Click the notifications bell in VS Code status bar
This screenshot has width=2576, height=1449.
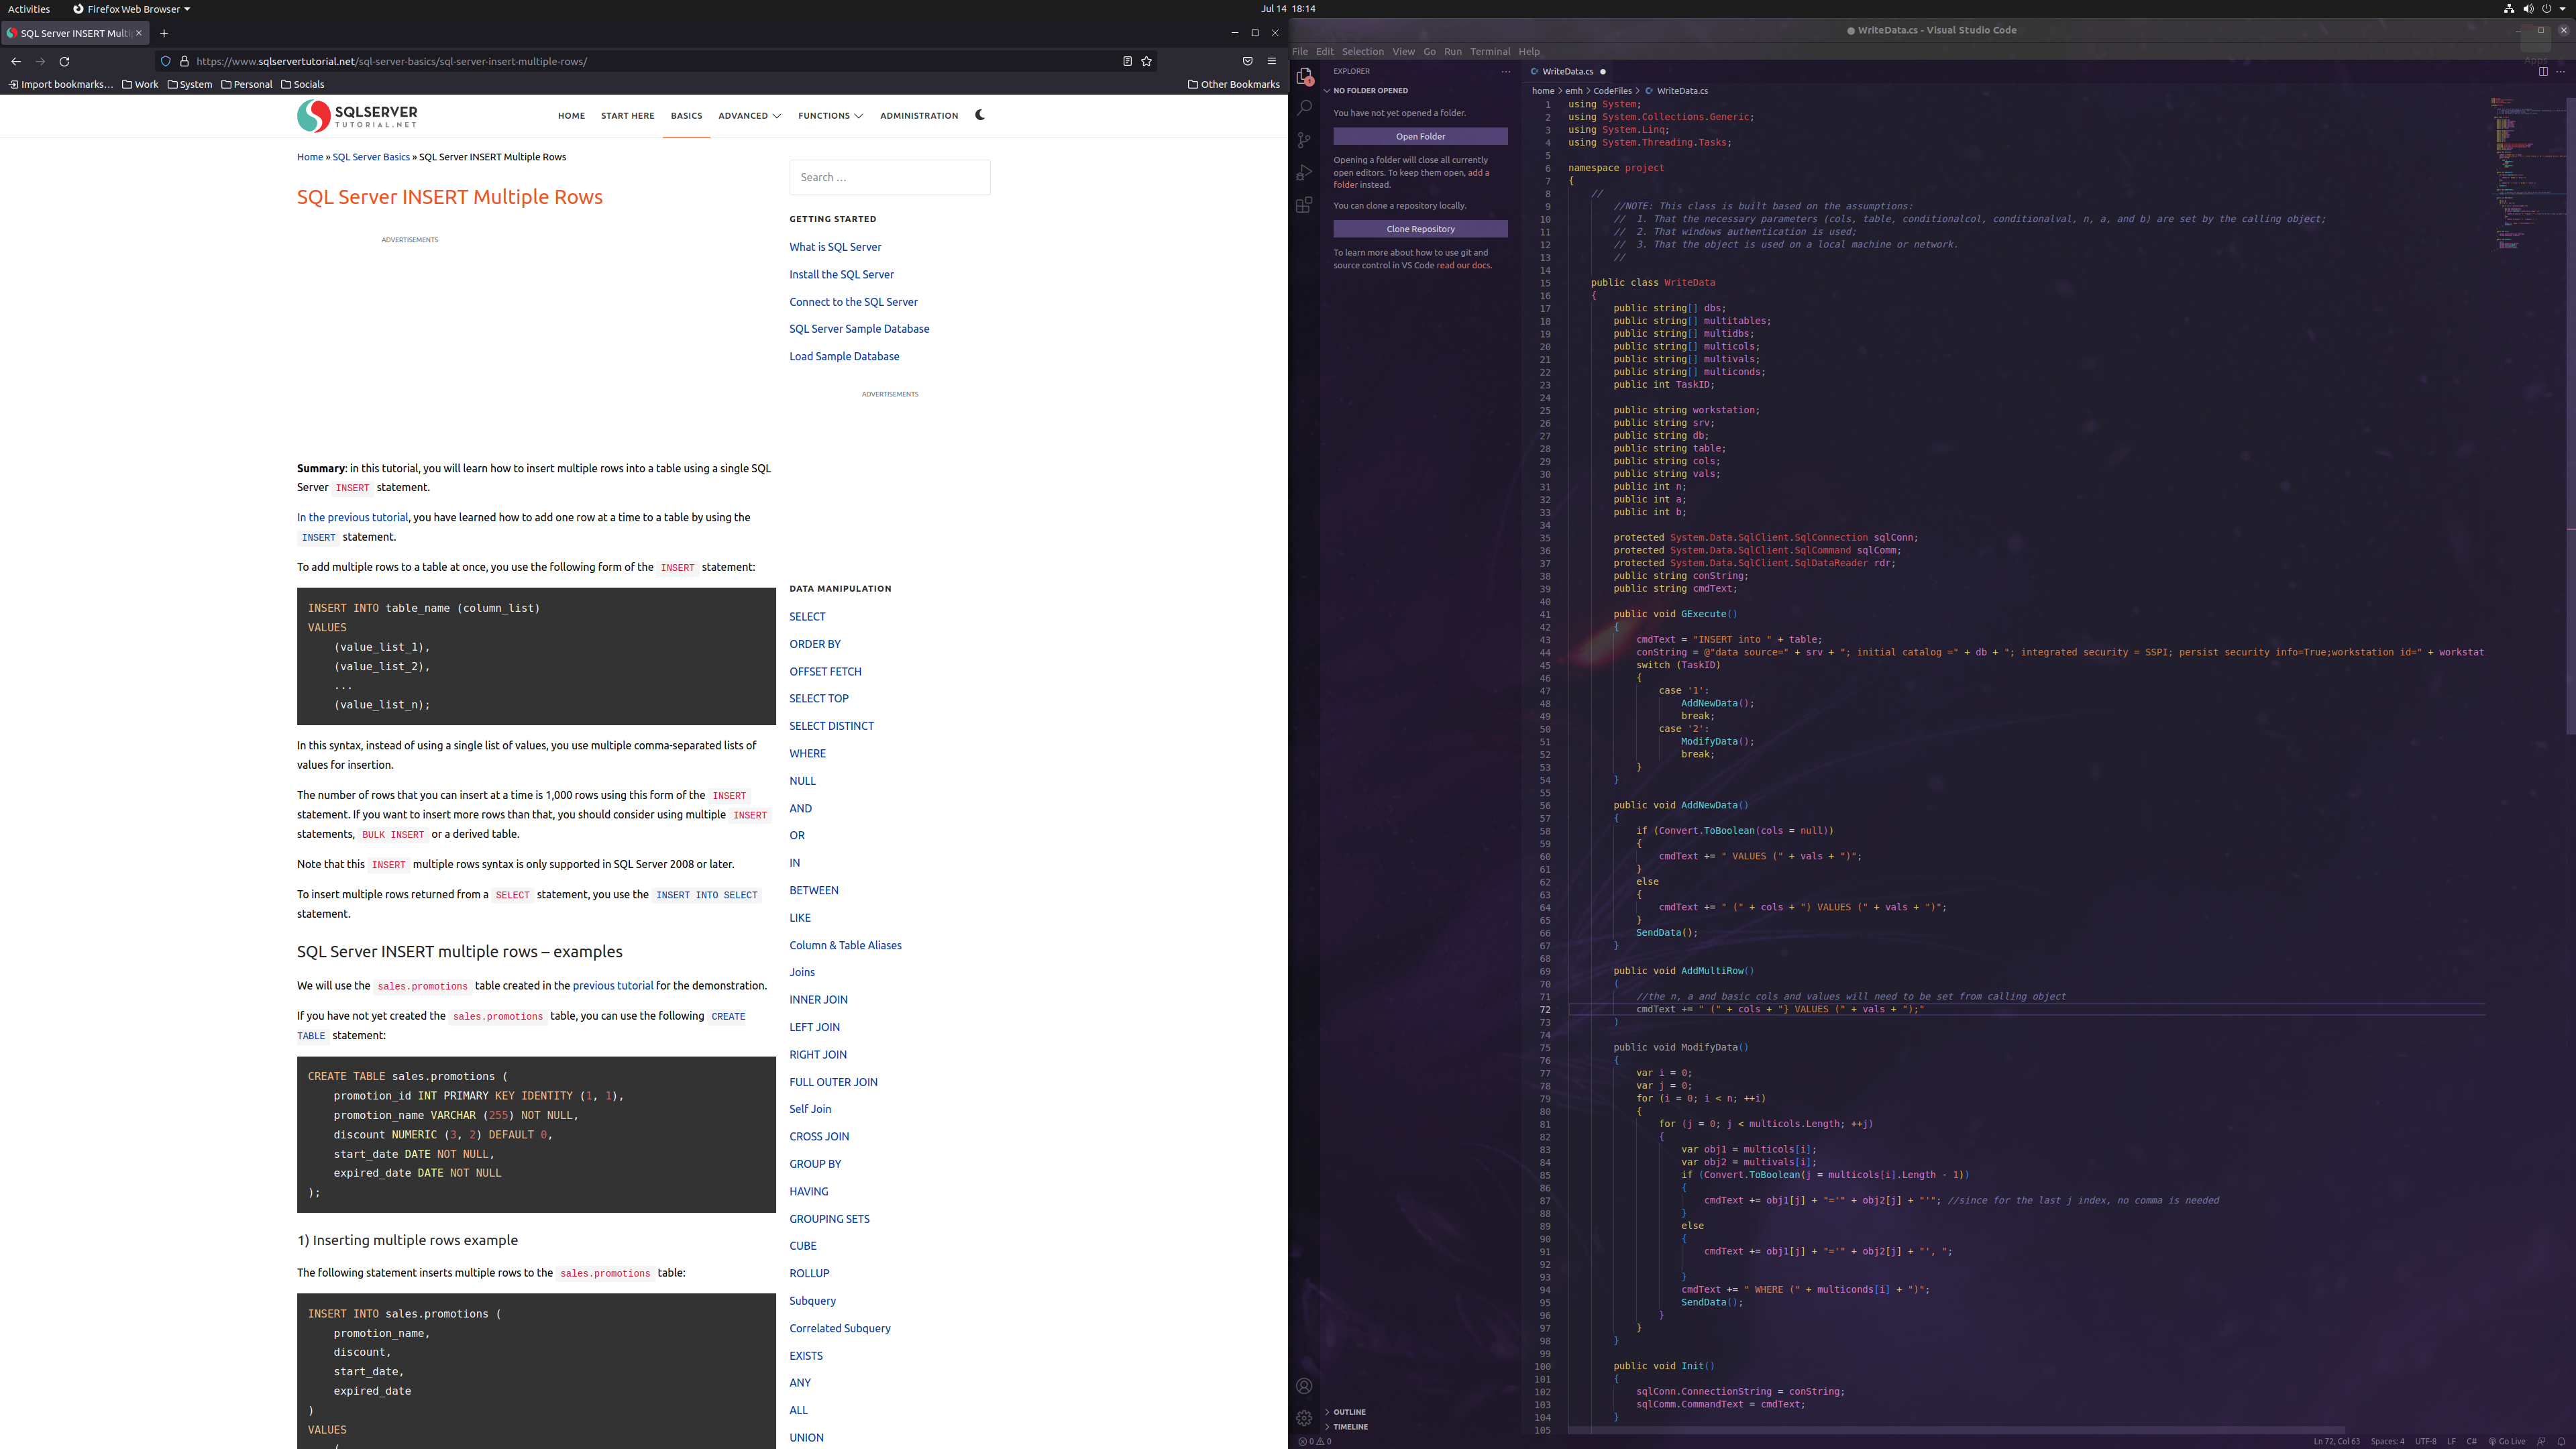coord(2562,1441)
